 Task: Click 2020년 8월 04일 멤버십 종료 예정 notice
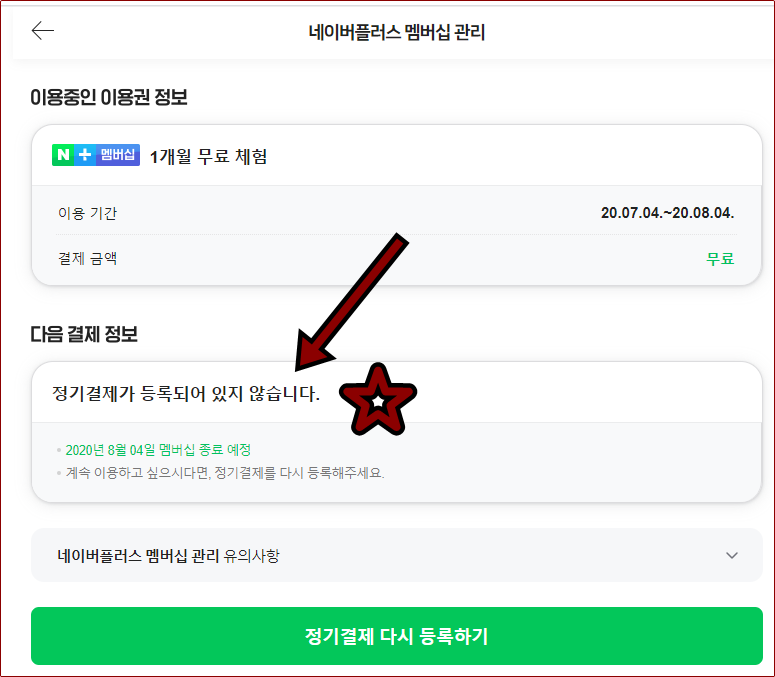[x=158, y=450]
